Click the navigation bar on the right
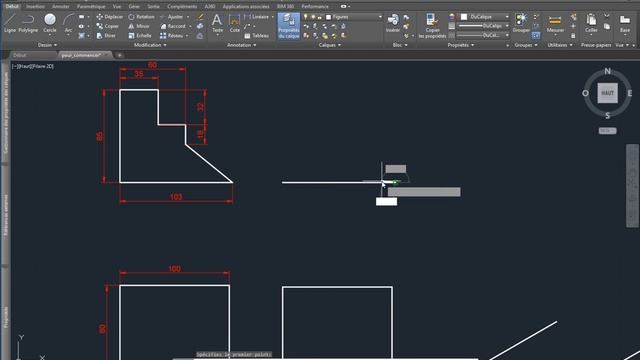Image resolution: width=640 pixels, height=360 pixels. [632, 186]
